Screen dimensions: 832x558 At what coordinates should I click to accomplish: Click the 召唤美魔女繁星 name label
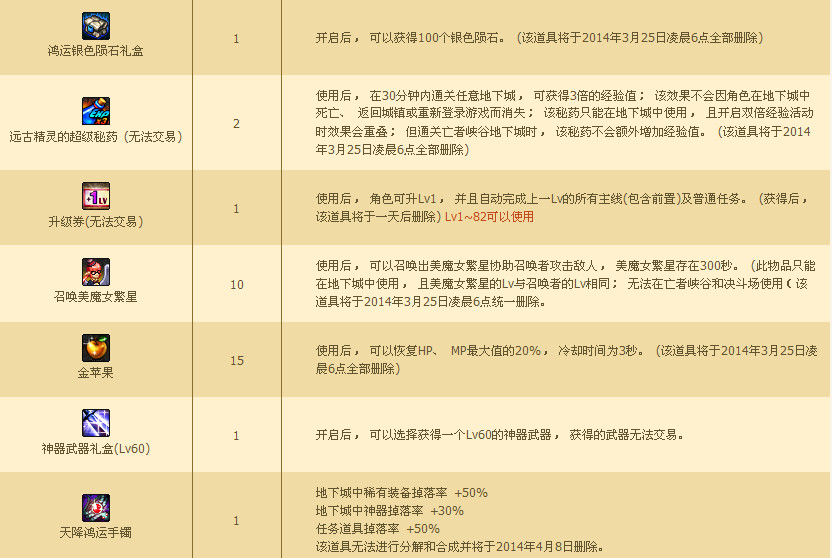point(96,297)
